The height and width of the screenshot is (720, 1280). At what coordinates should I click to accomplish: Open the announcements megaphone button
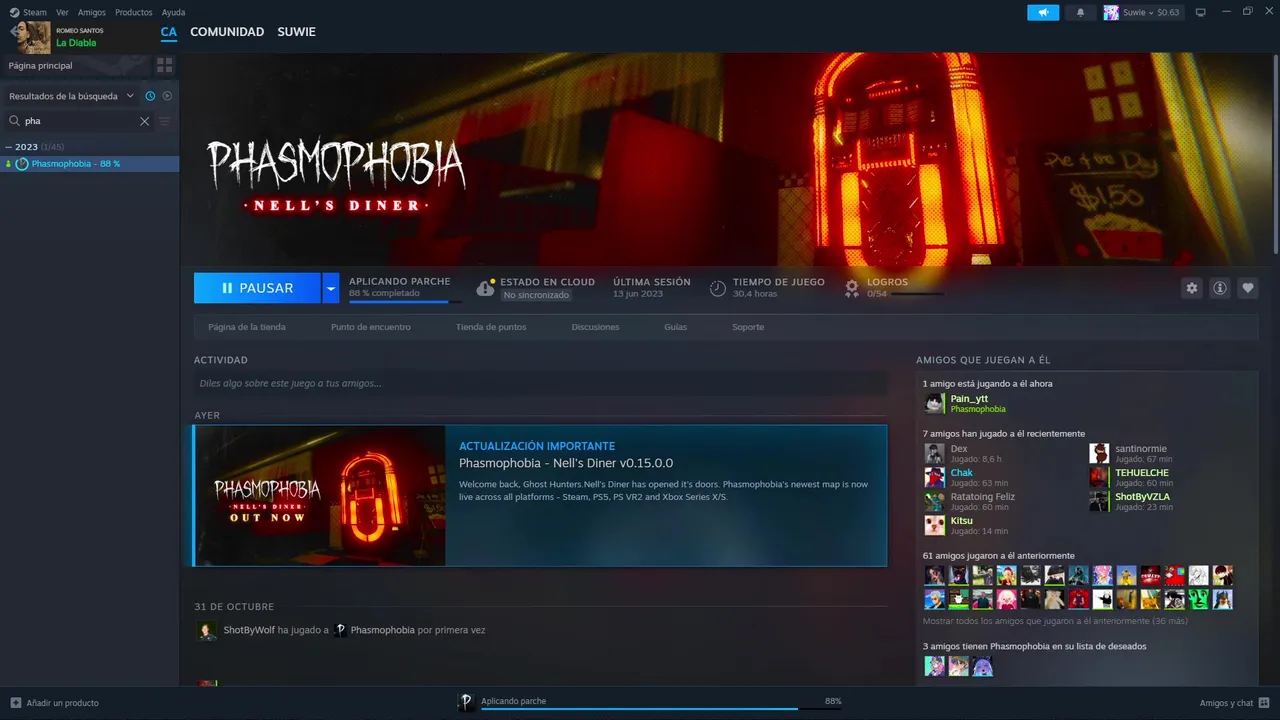(1043, 12)
